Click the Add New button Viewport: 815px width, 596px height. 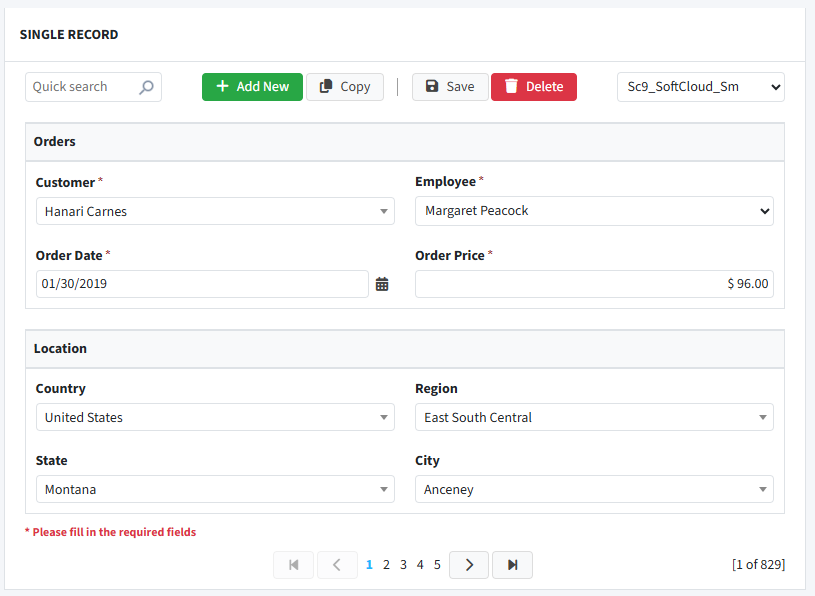point(252,87)
